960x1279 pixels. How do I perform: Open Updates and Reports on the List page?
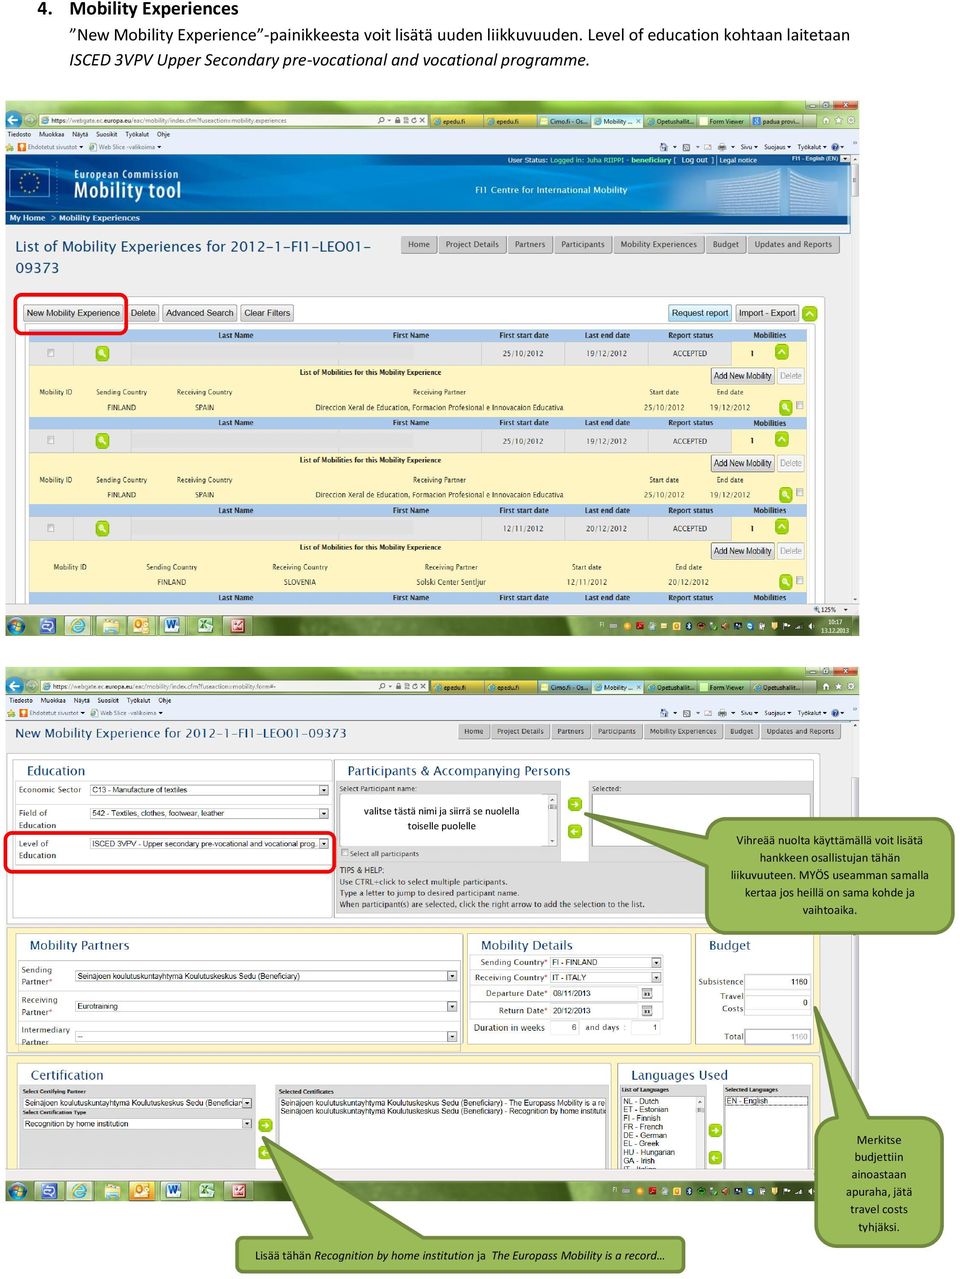(793, 245)
